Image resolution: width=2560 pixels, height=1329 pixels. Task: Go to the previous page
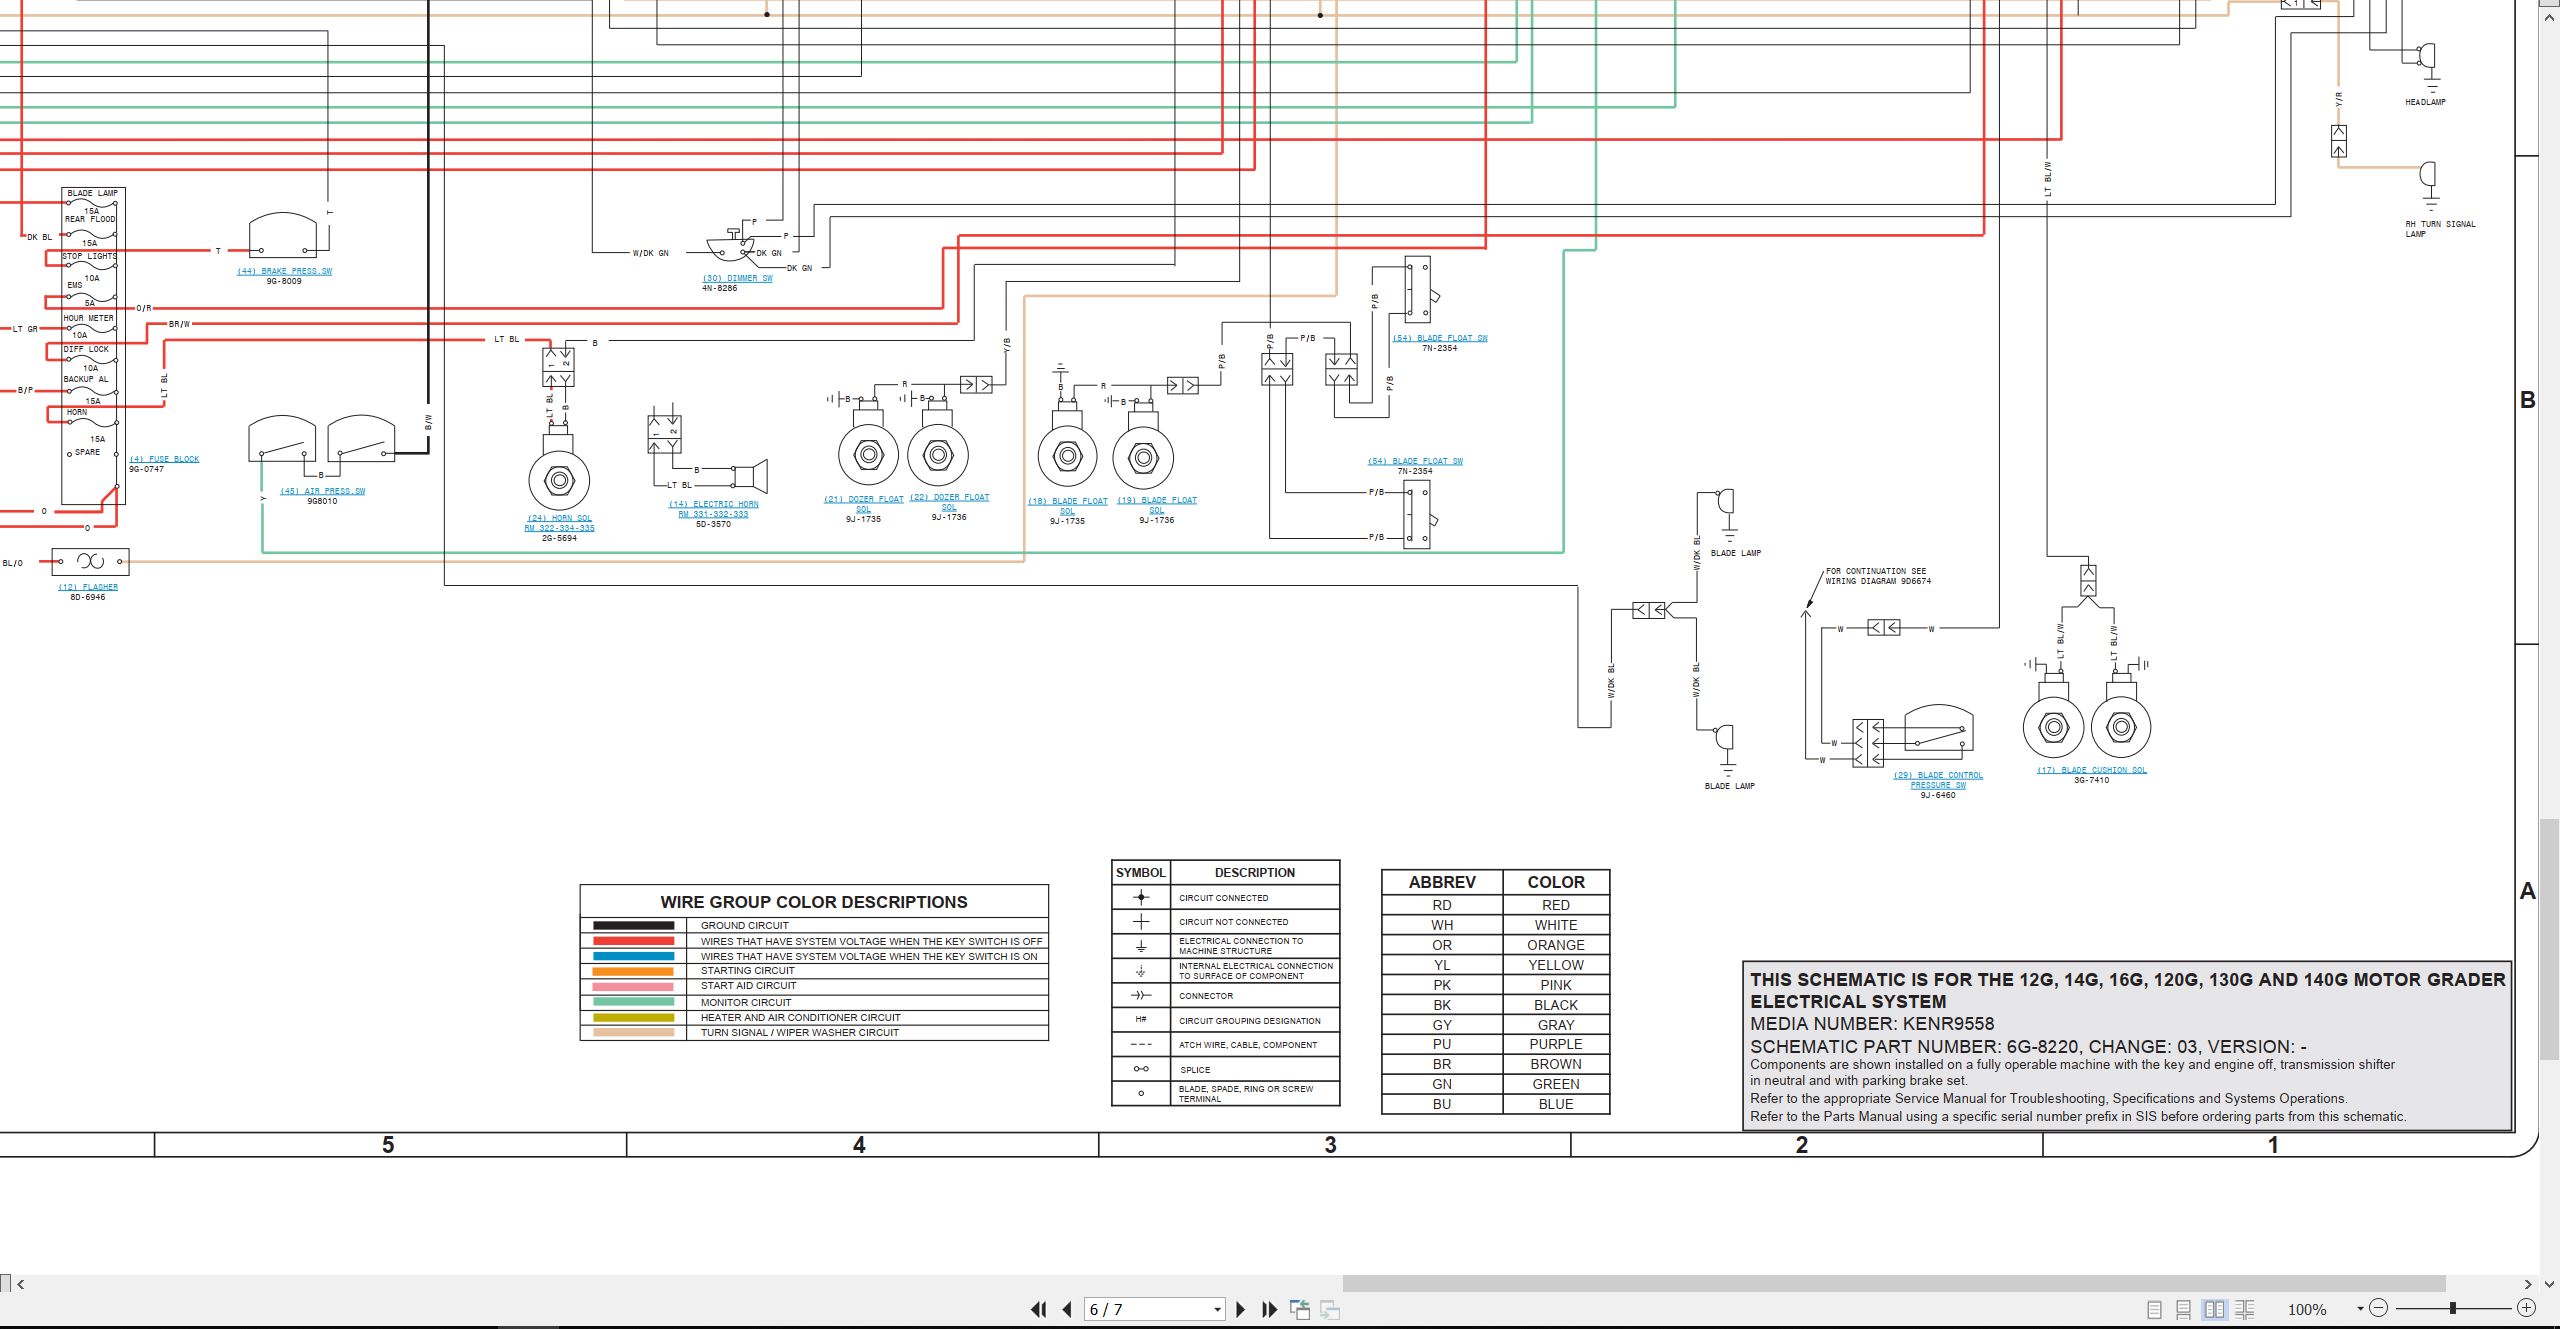pyautogui.click(x=1067, y=1309)
